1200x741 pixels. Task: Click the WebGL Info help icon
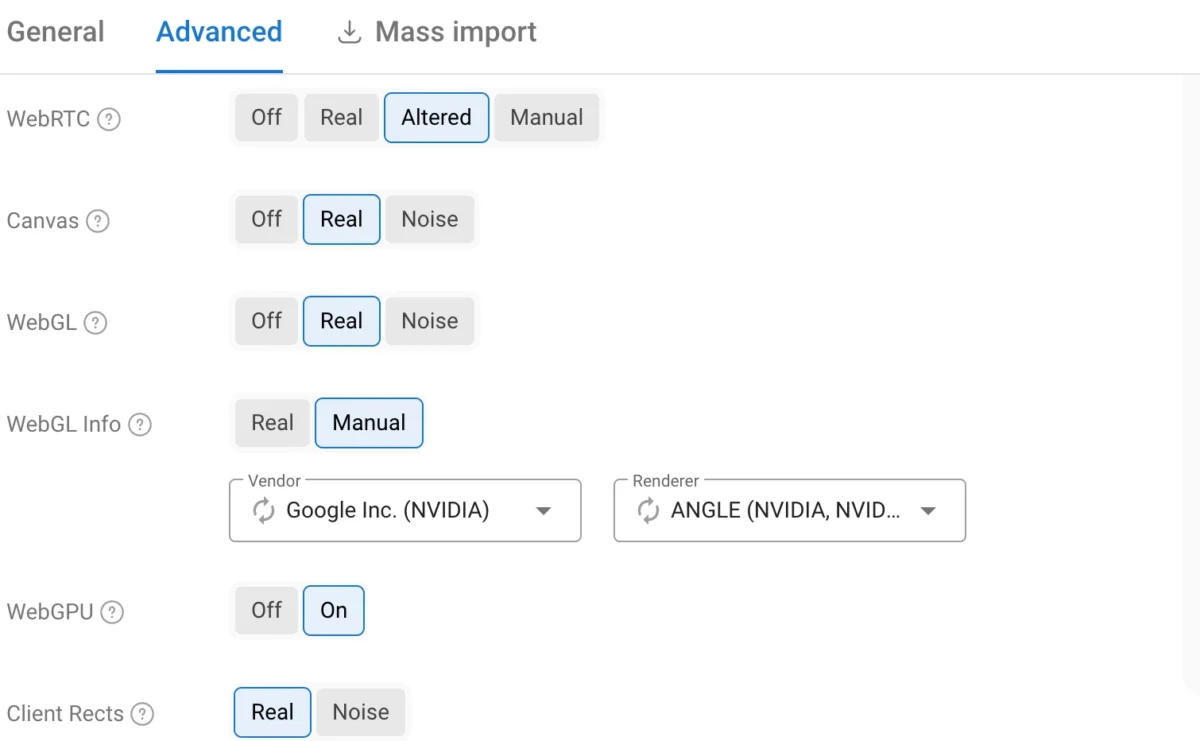[140, 424]
